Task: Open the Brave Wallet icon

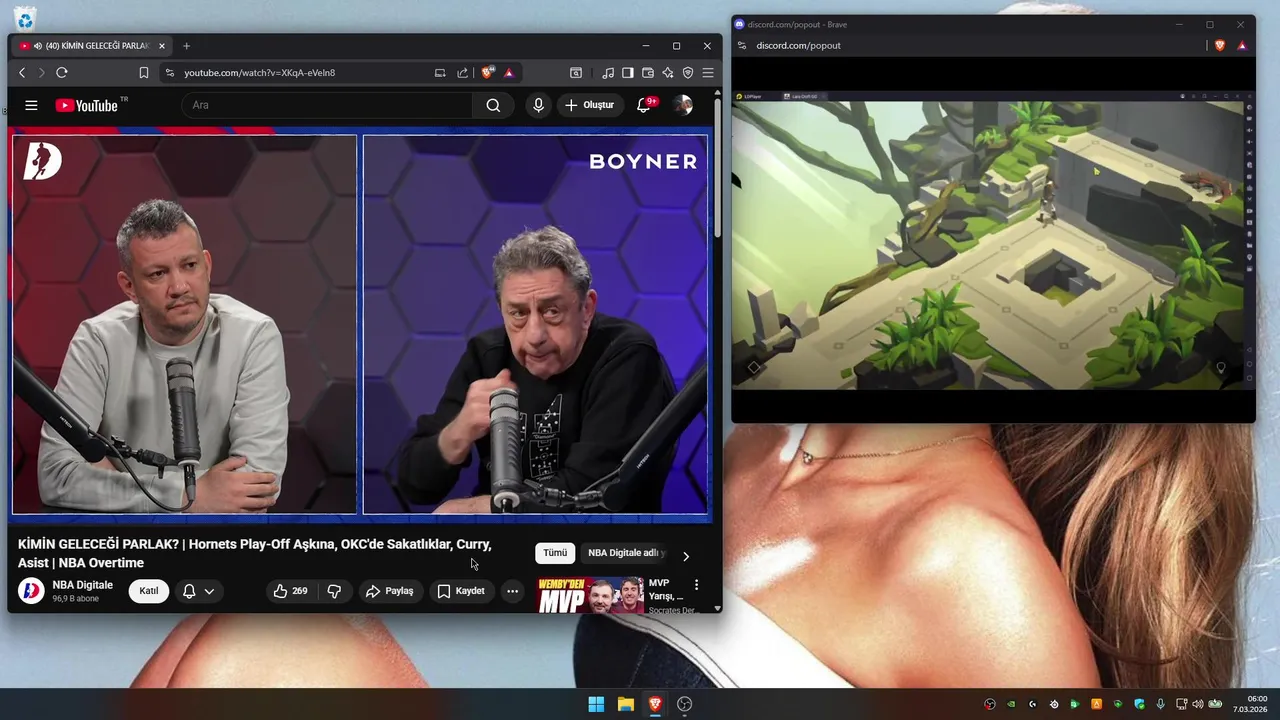Action: pyautogui.click(x=648, y=73)
